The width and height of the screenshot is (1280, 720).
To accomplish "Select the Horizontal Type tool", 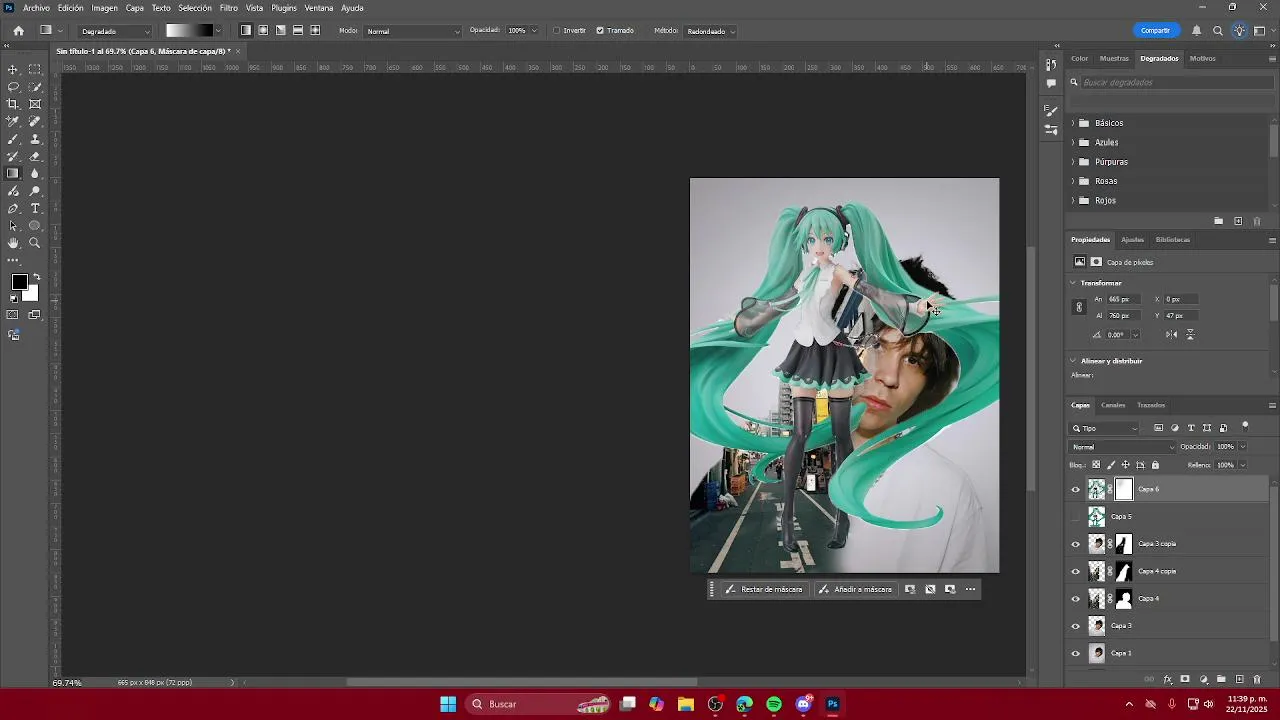I will pyautogui.click(x=35, y=208).
